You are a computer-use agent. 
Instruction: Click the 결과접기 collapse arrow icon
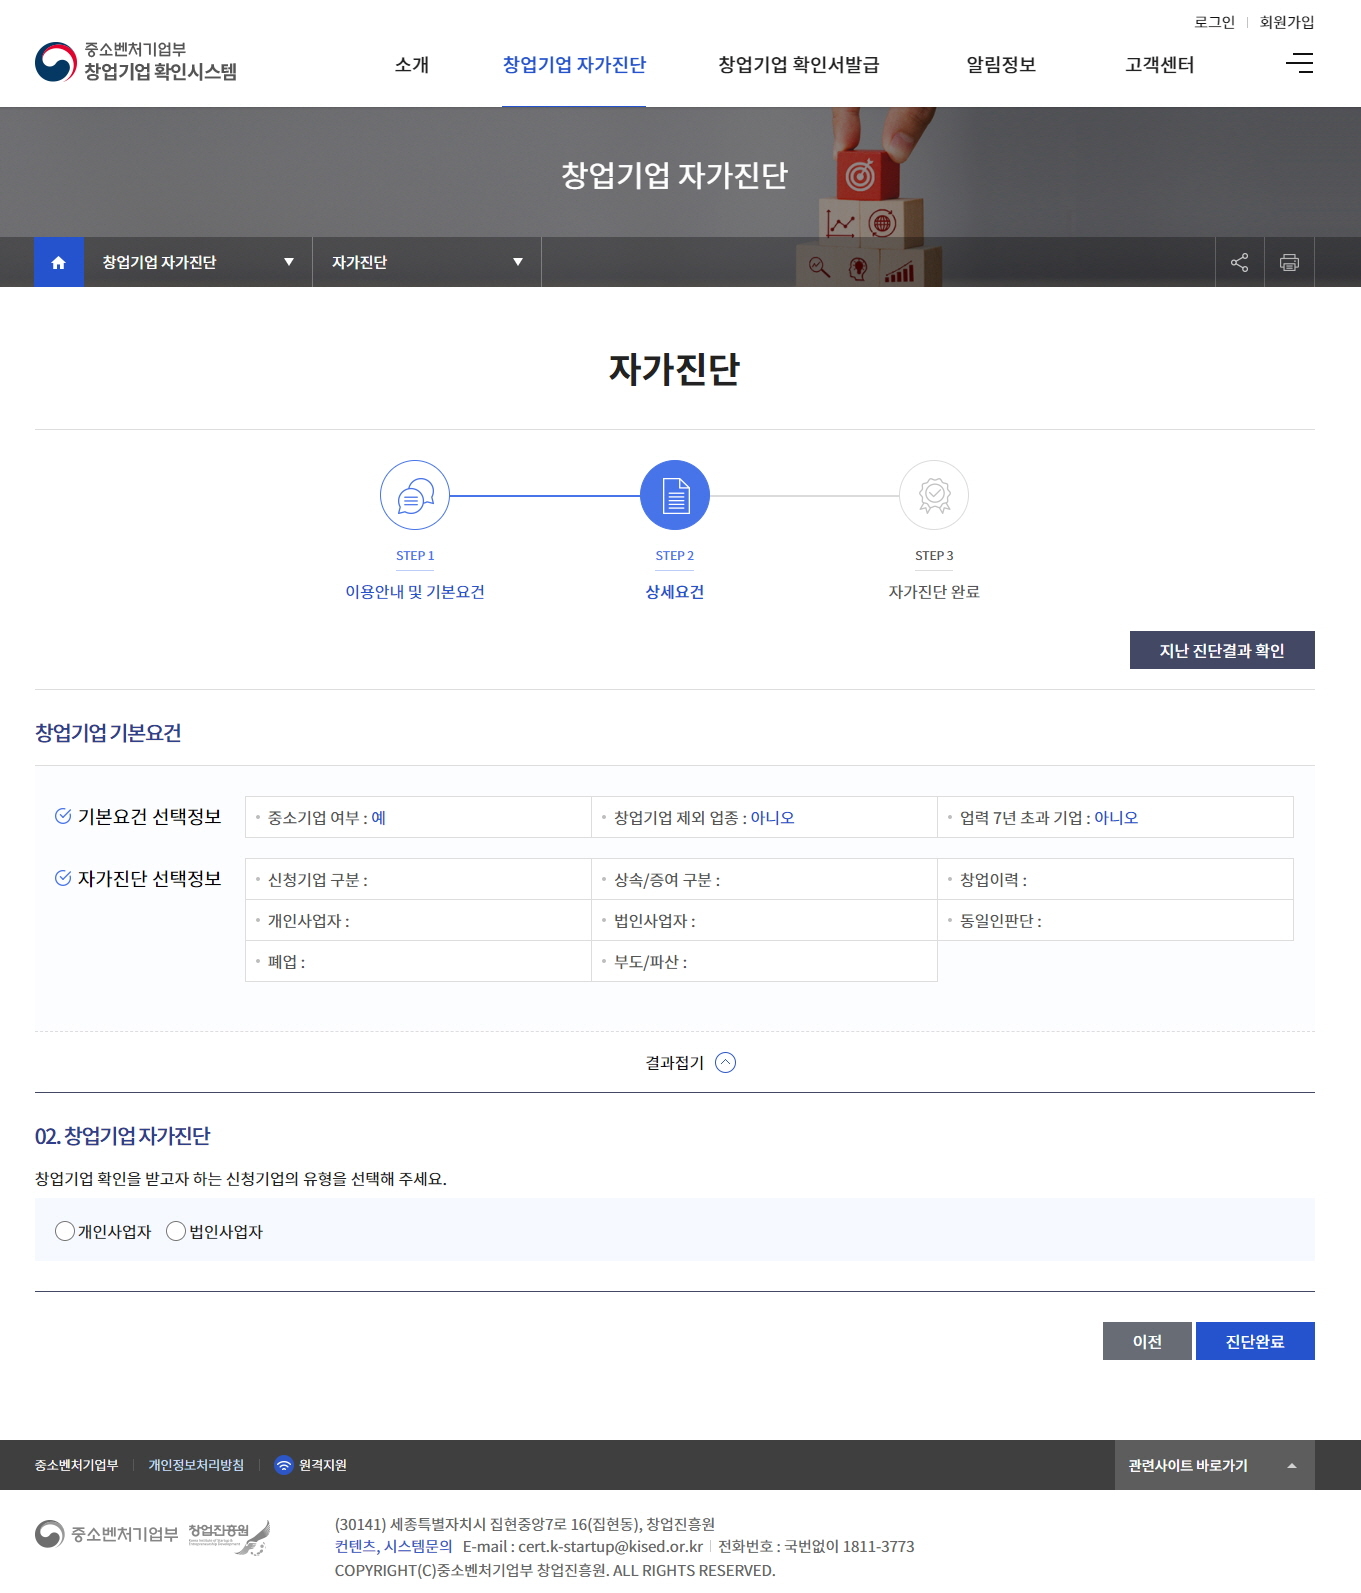(x=726, y=1063)
